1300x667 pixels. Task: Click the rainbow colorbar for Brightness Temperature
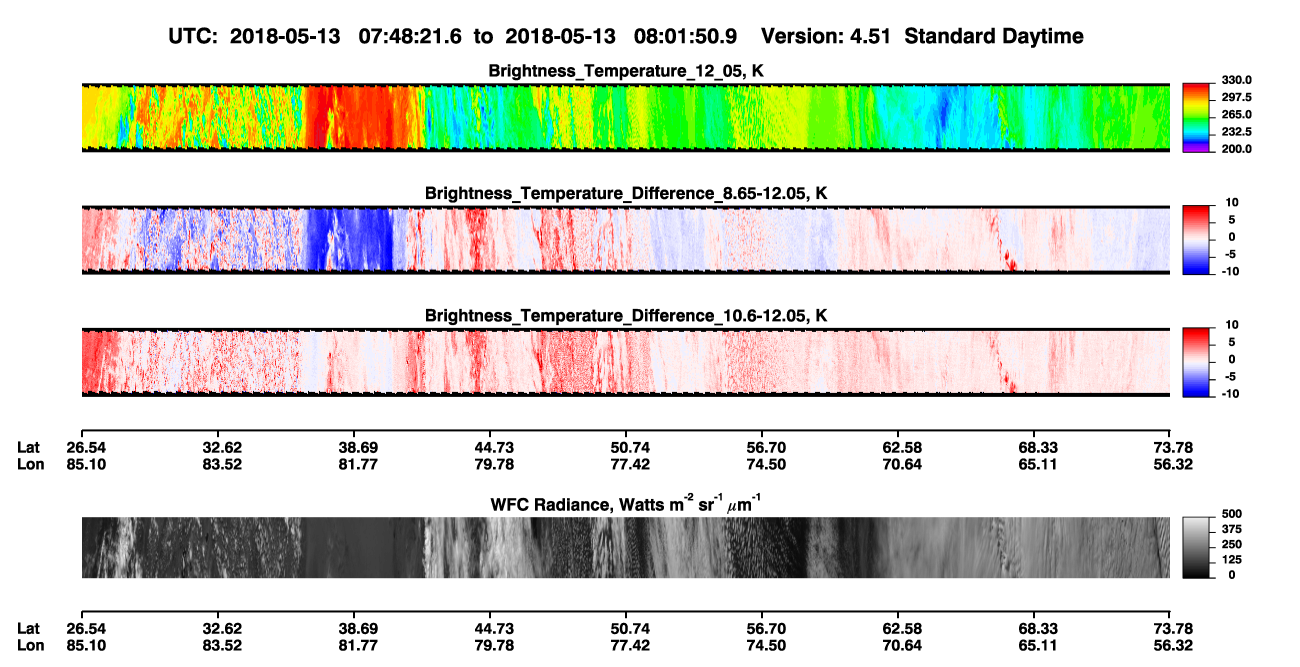pyautogui.click(x=1194, y=117)
